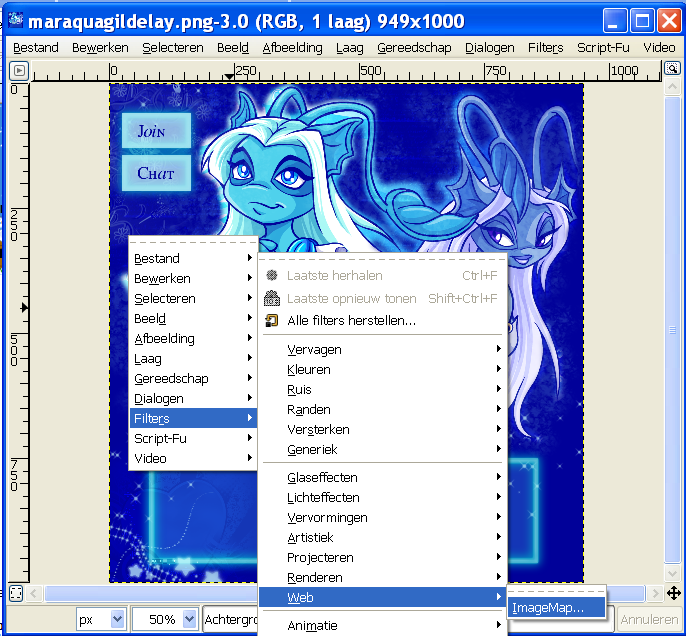This screenshot has width=686, height=636.
Task: Open the Ruis filter submenu
Action: pos(382,390)
